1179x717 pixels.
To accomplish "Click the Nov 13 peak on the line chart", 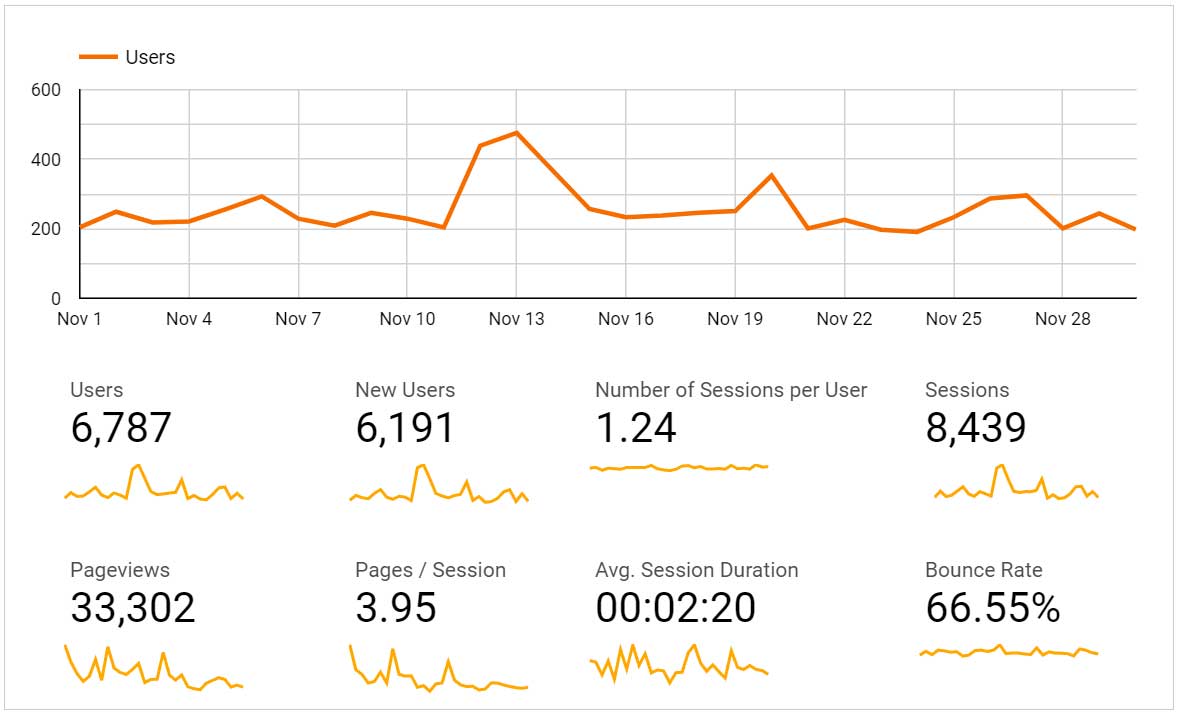I will 516,133.
